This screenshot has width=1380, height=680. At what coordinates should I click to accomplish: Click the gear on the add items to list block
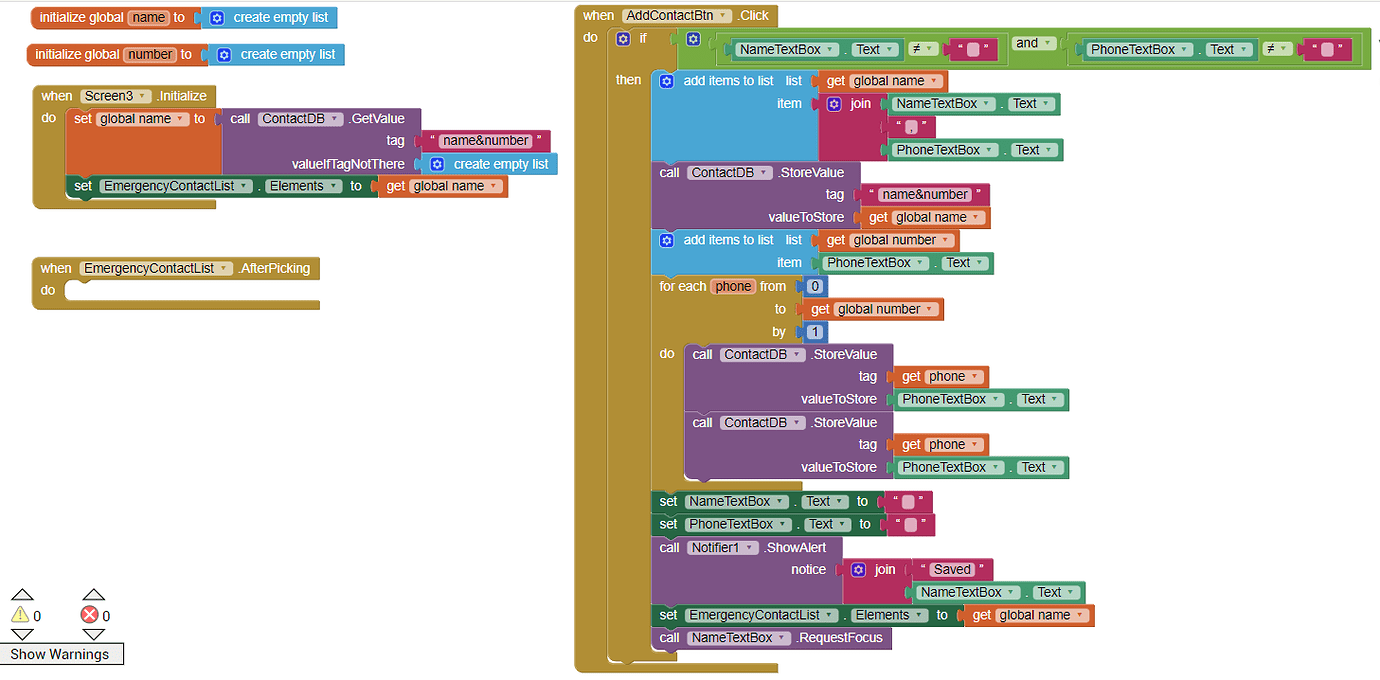666,80
